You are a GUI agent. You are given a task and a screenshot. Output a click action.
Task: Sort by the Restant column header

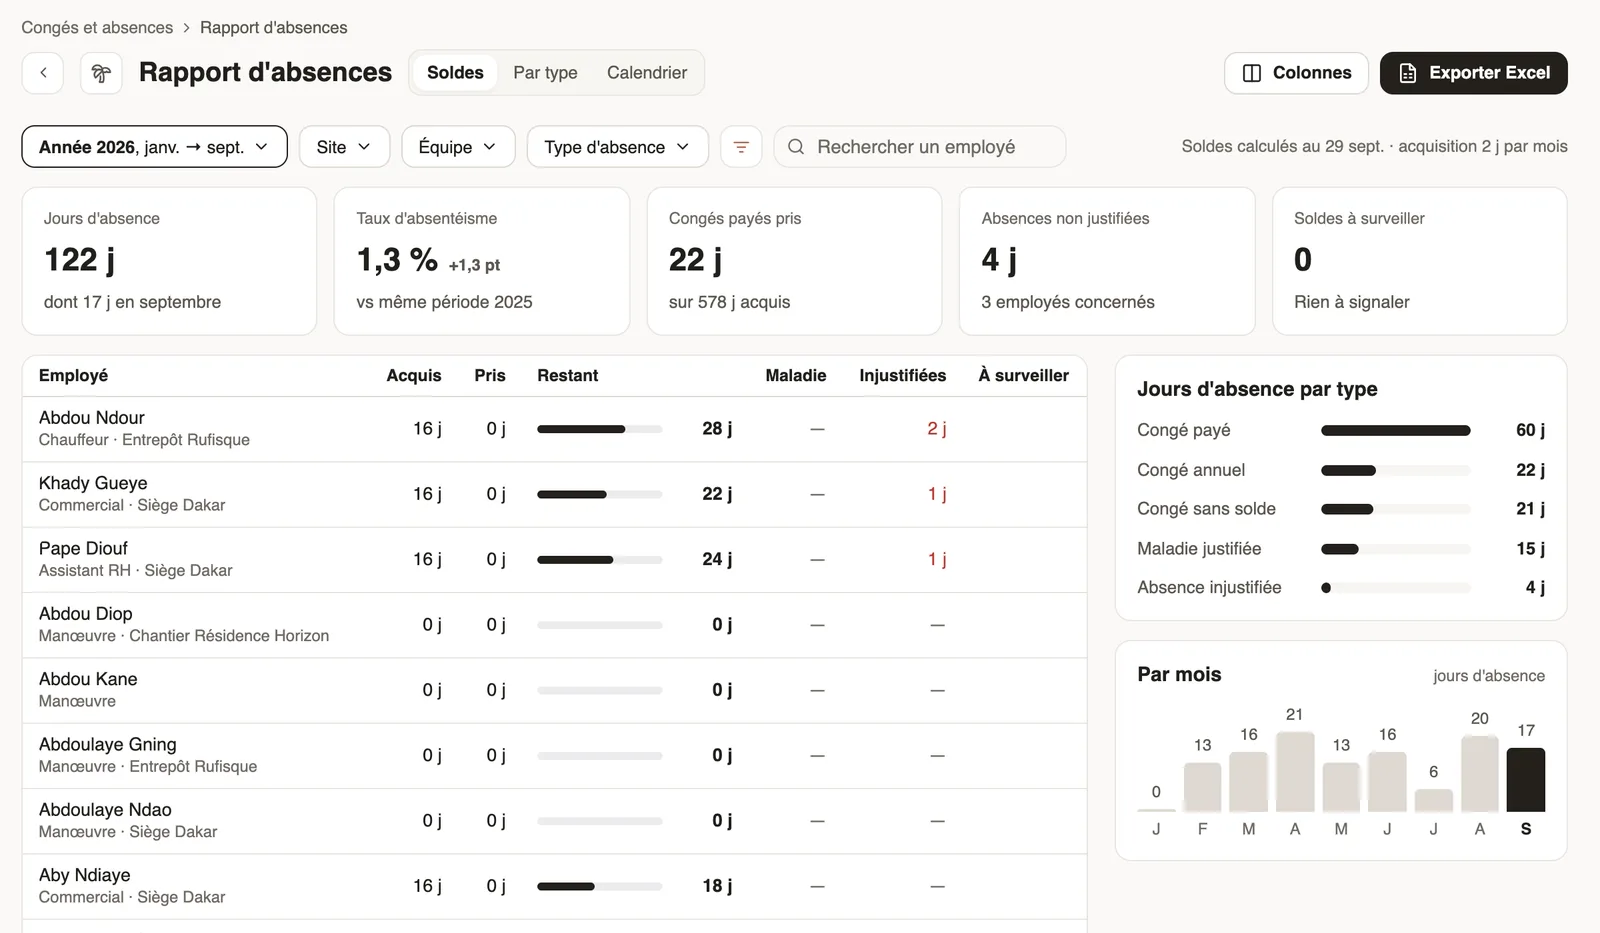568,376
